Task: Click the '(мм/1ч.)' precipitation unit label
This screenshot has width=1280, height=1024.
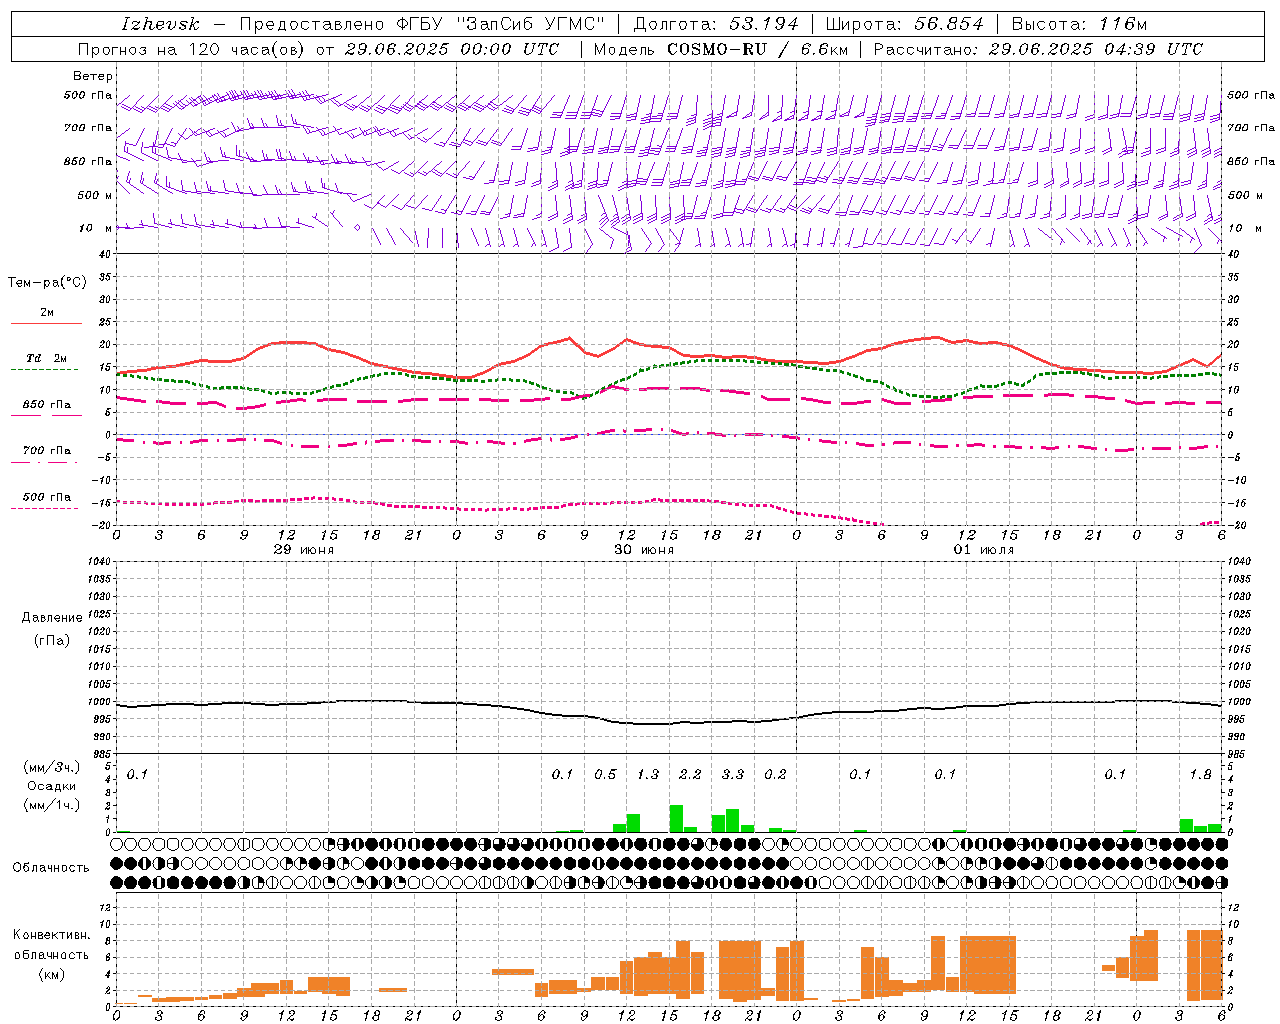Action: pyautogui.click(x=51, y=805)
